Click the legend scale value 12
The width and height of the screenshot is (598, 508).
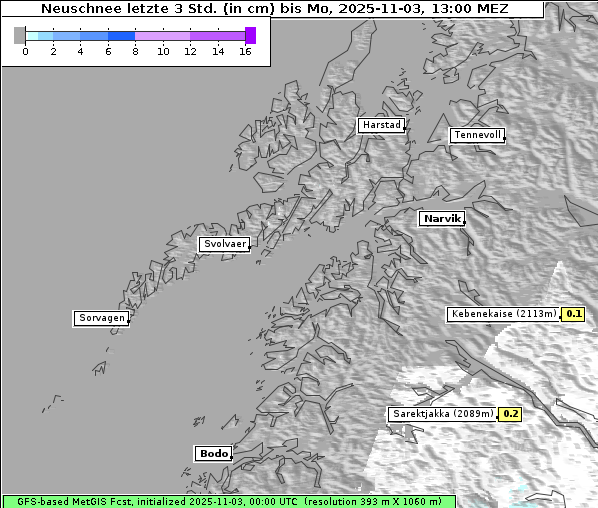tap(190, 52)
